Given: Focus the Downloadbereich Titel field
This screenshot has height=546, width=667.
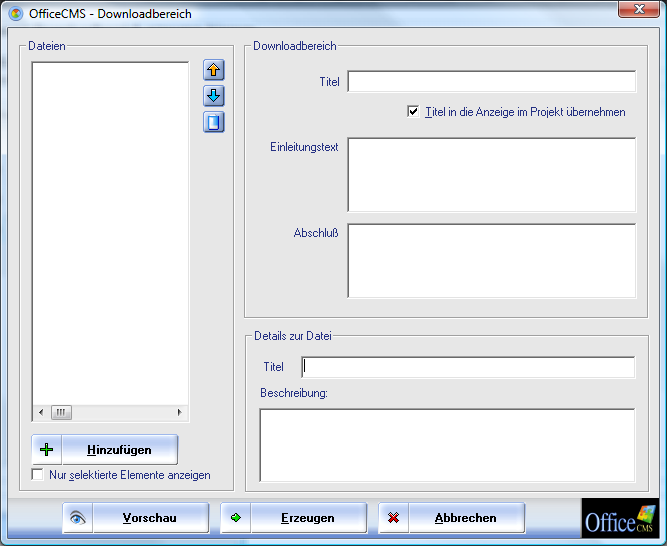Looking at the screenshot, I should [x=492, y=81].
